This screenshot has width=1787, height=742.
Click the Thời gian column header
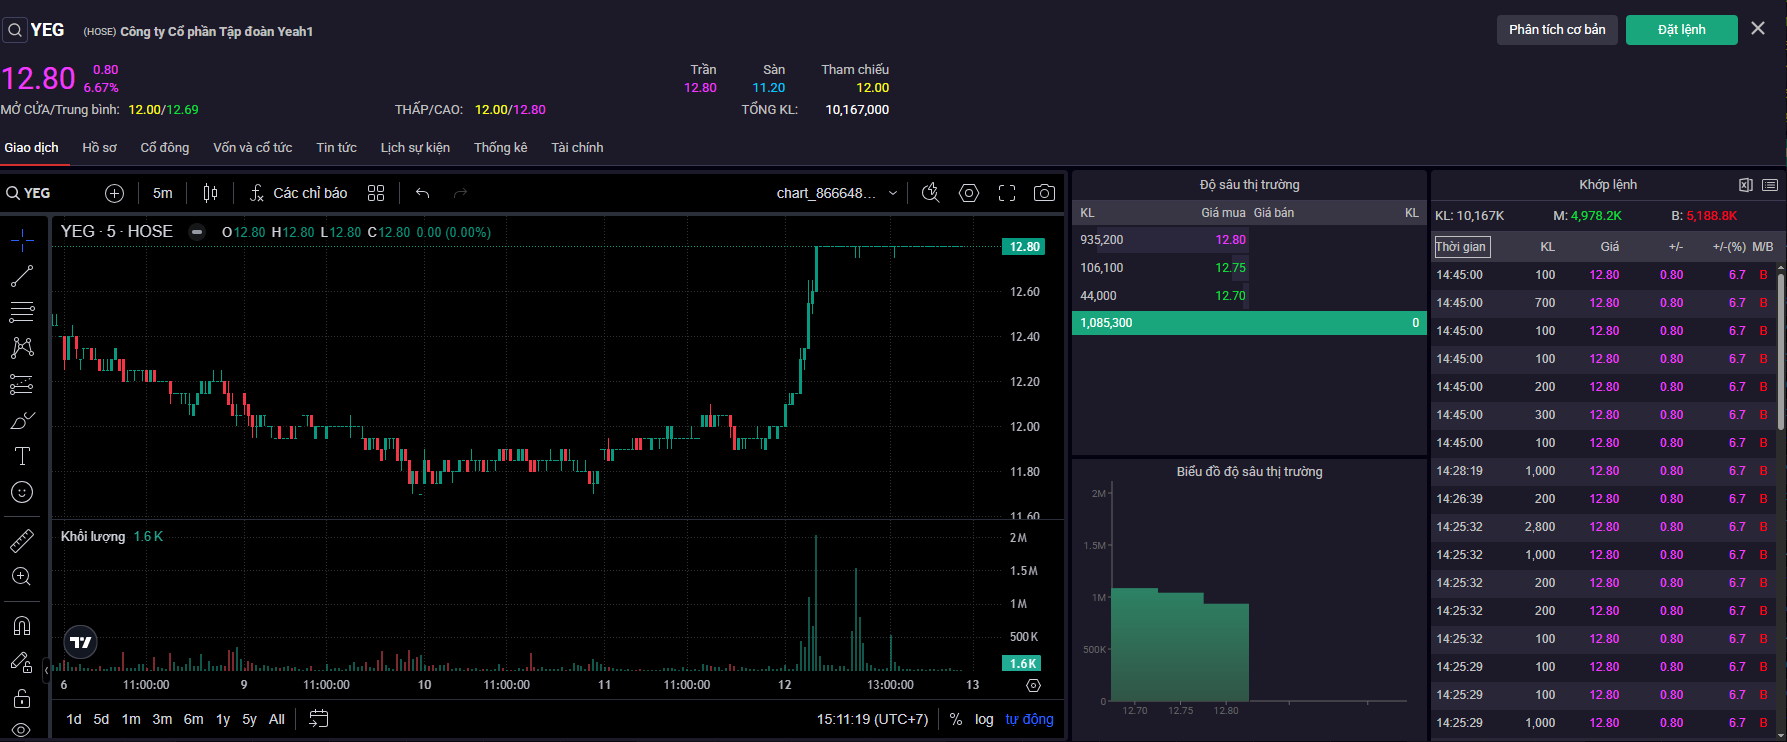click(1462, 247)
